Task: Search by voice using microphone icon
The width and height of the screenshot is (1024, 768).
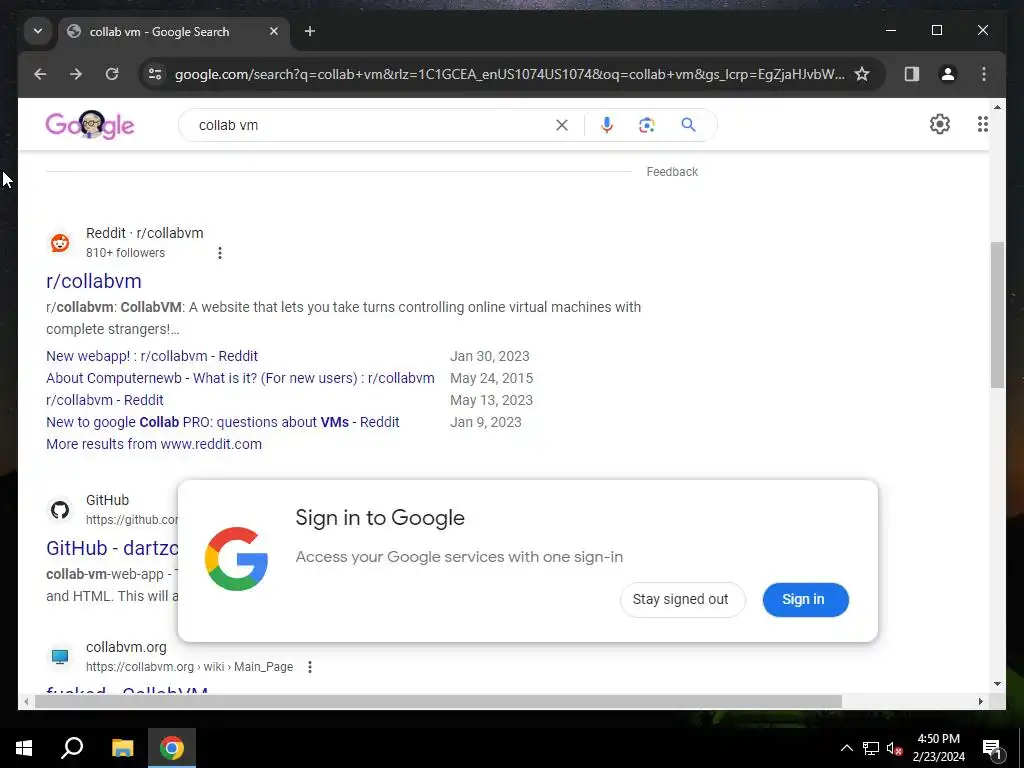Action: coord(606,125)
